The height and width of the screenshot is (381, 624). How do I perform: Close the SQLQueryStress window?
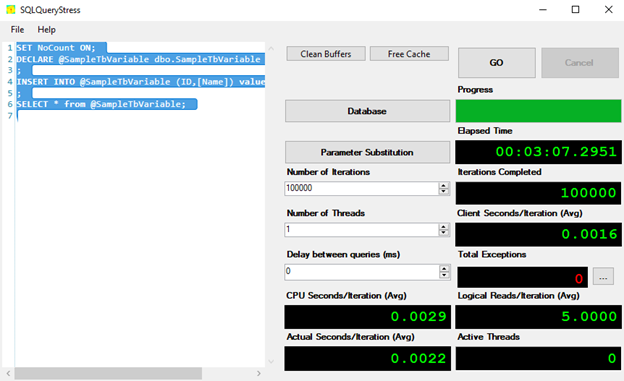pyautogui.click(x=608, y=10)
